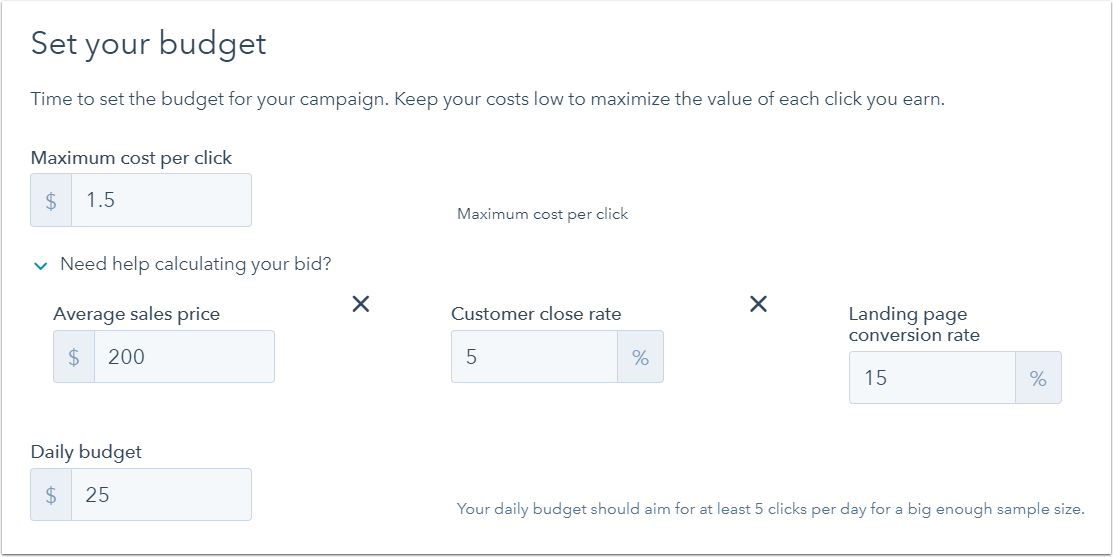Select the Landing page conversion rate field
Image resolution: width=1113 pixels, height=557 pixels.
(x=933, y=377)
